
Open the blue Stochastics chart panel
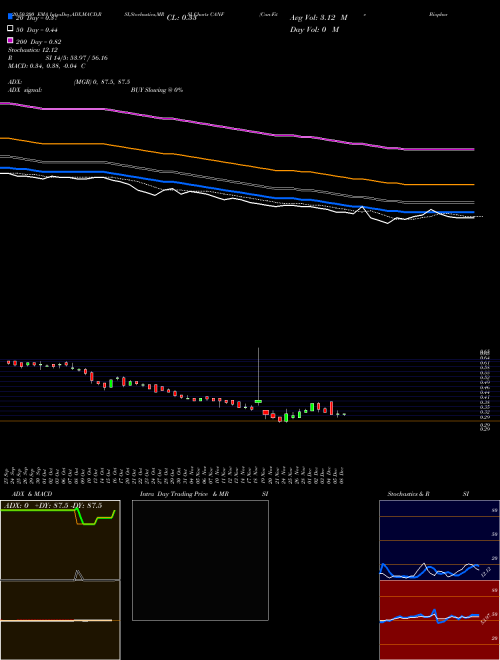pyautogui.click(x=439, y=540)
